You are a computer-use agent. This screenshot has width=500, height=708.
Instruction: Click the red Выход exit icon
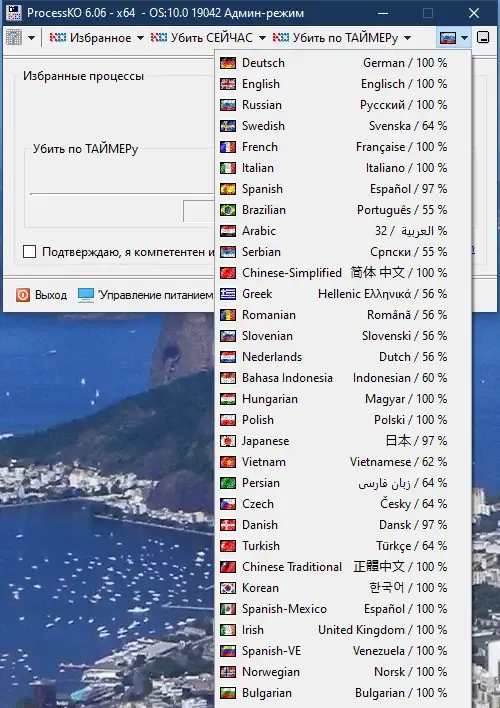pyautogui.click(x=23, y=295)
